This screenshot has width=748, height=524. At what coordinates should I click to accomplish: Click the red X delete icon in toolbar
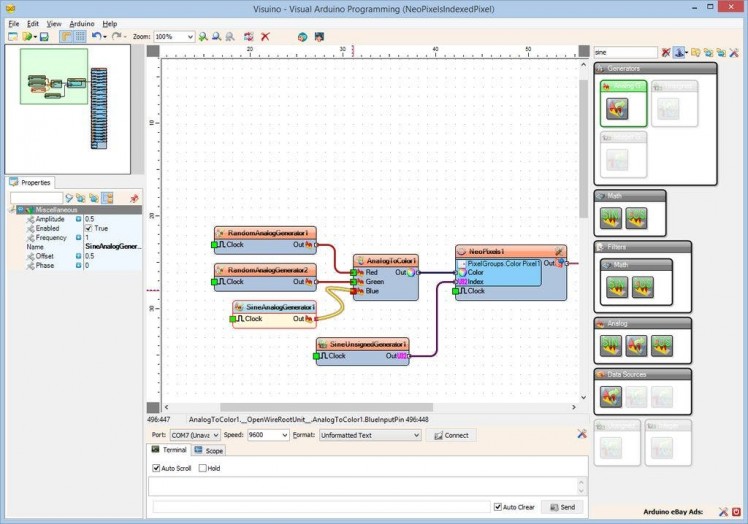265,37
